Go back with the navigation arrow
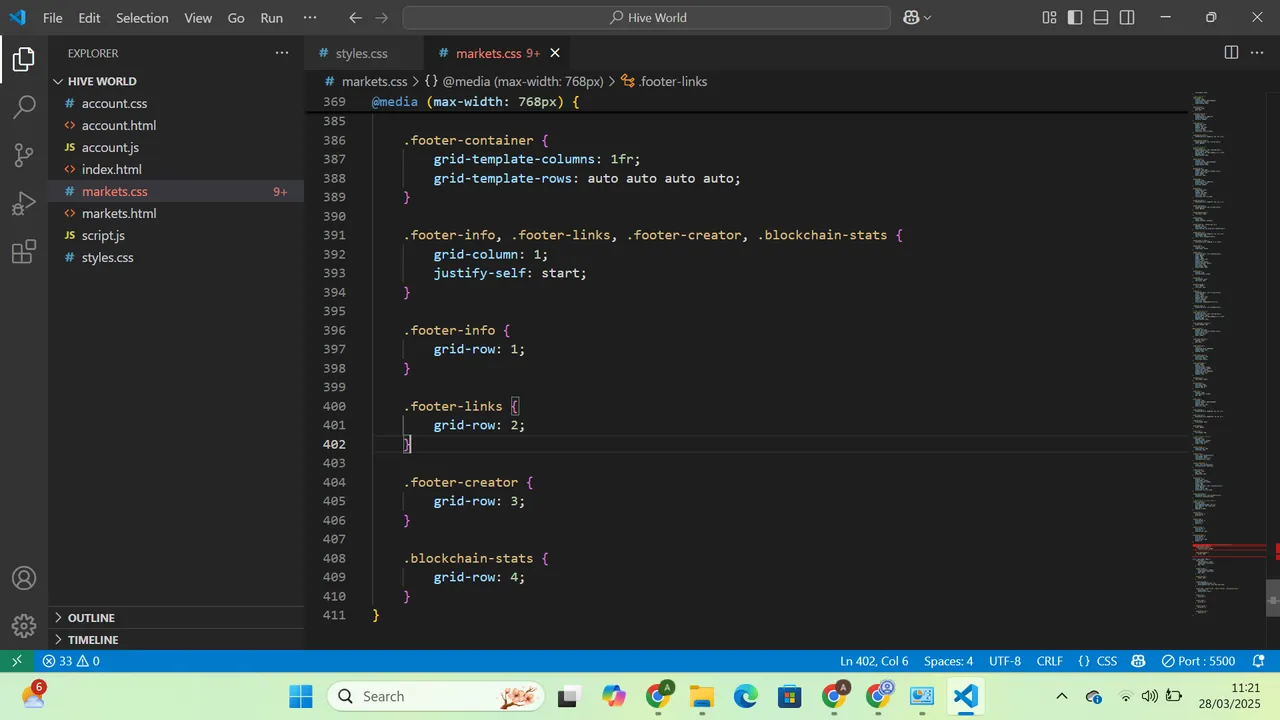 pos(355,18)
